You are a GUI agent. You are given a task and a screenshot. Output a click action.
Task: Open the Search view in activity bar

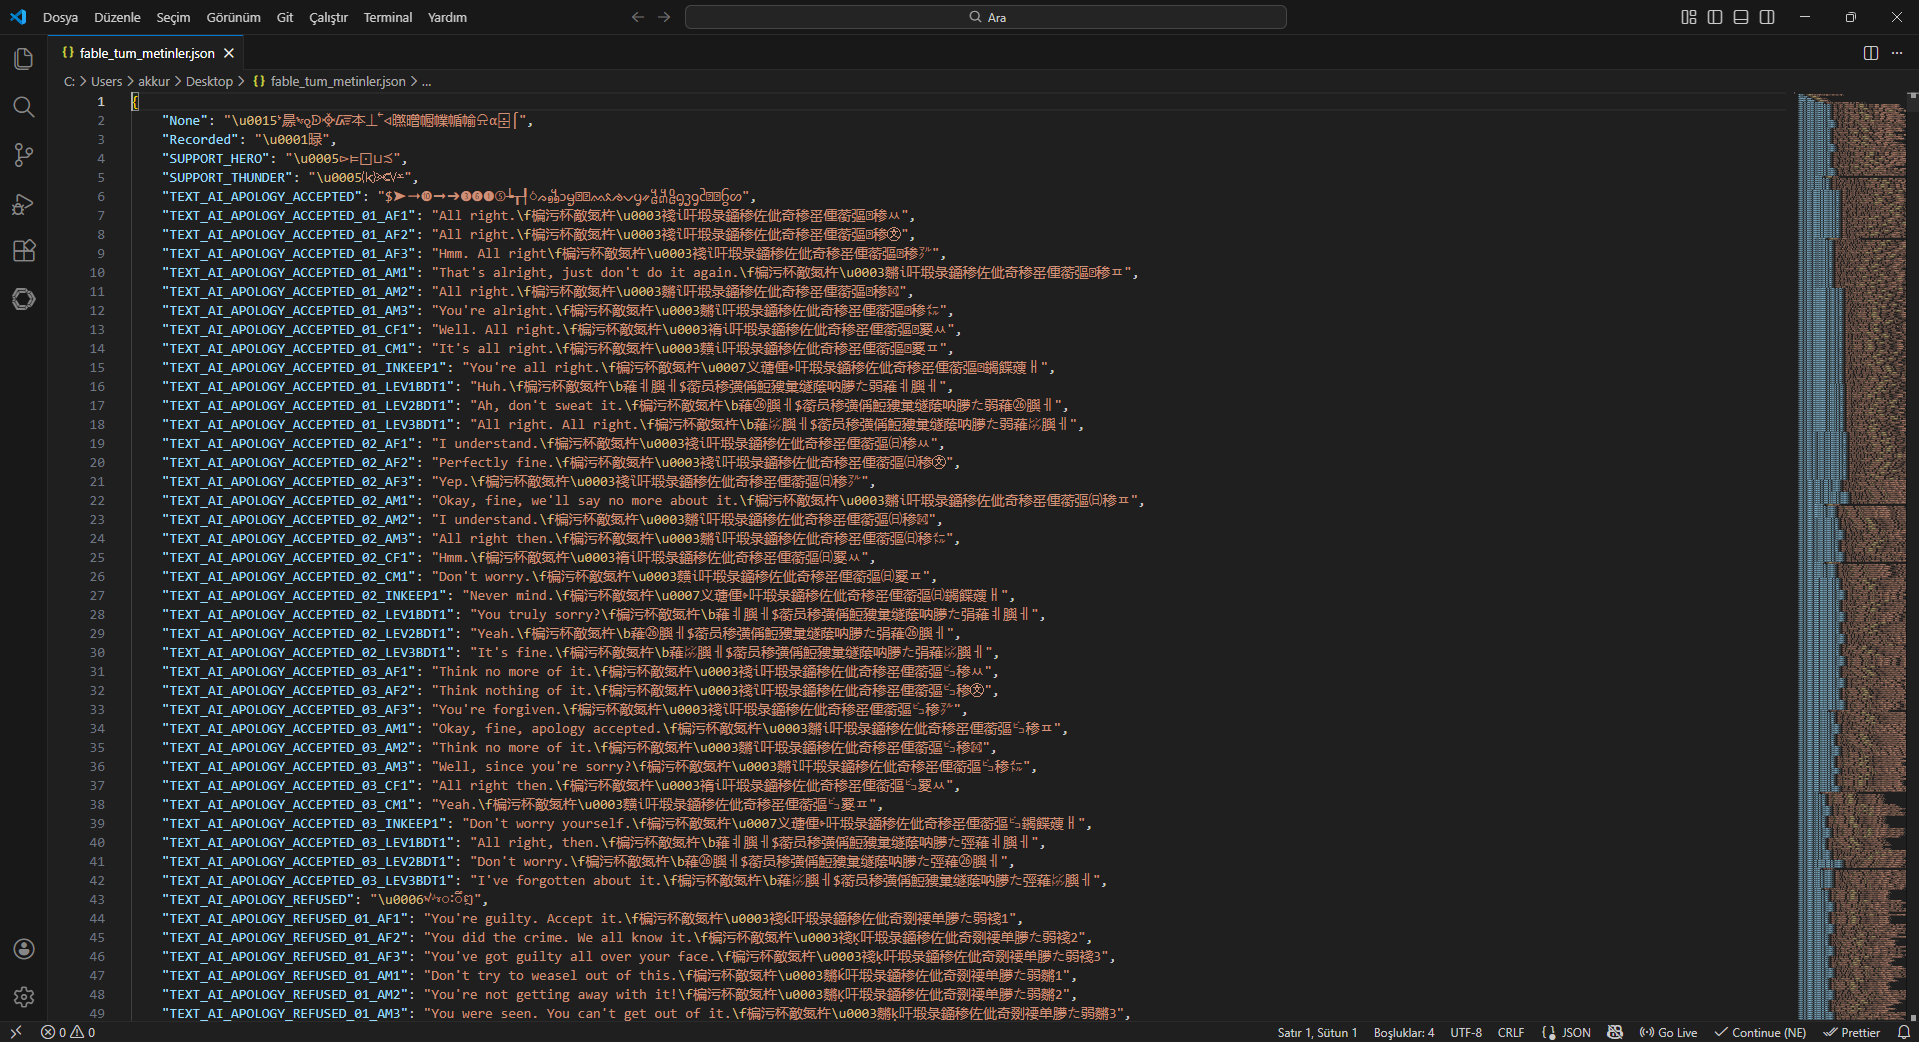click(x=24, y=107)
